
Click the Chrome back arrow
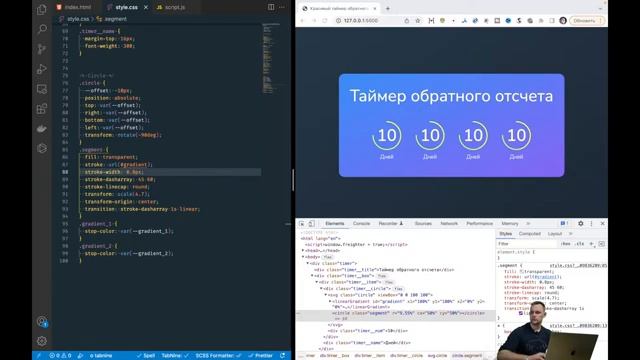coord(302,20)
